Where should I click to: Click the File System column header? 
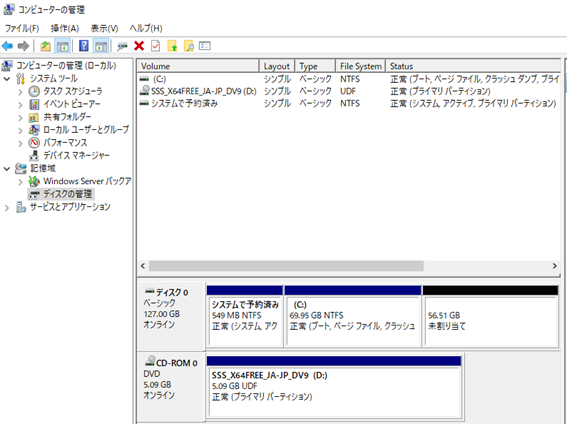(x=361, y=66)
